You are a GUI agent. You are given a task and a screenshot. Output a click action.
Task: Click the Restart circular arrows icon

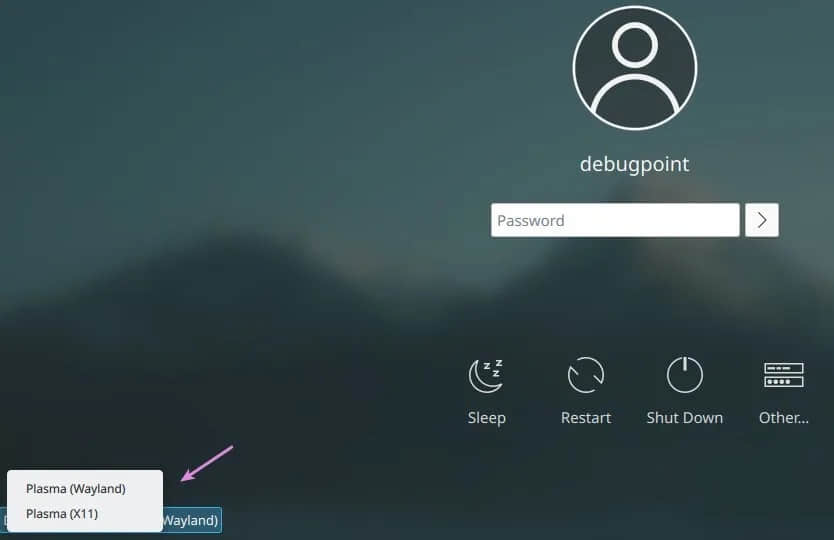(586, 375)
